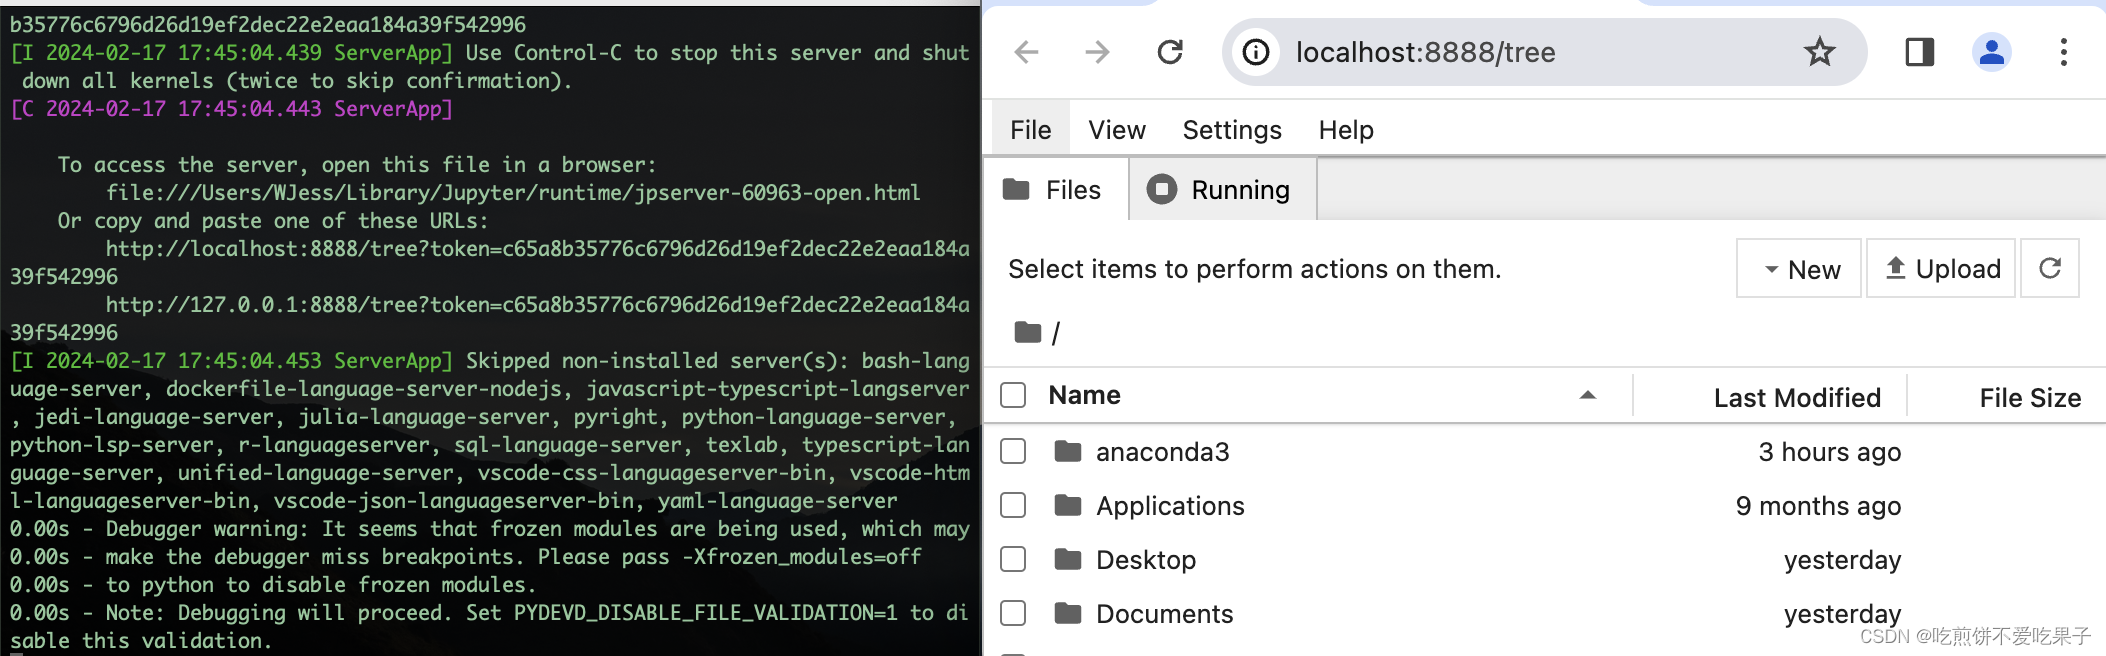The width and height of the screenshot is (2106, 656).
Task: Click the localhost:8888/tree address field
Action: (1500, 52)
